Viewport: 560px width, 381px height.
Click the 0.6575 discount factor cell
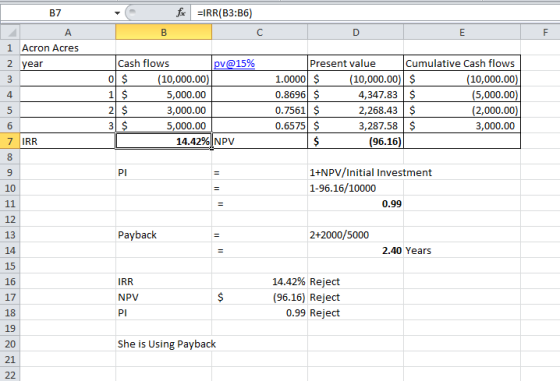(x=259, y=126)
